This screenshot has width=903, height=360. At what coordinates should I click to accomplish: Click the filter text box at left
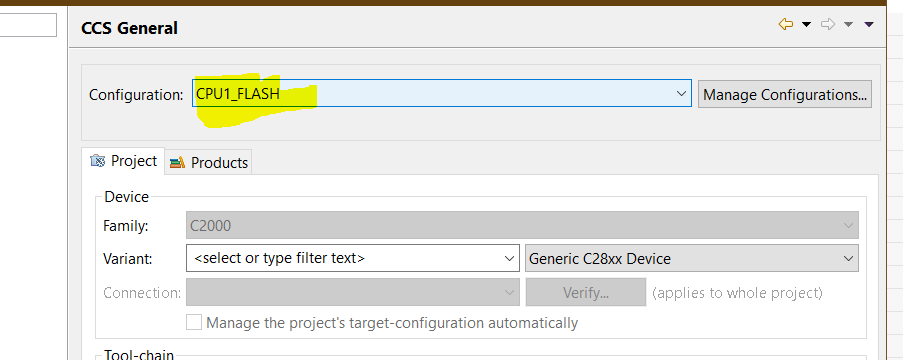coord(28,25)
